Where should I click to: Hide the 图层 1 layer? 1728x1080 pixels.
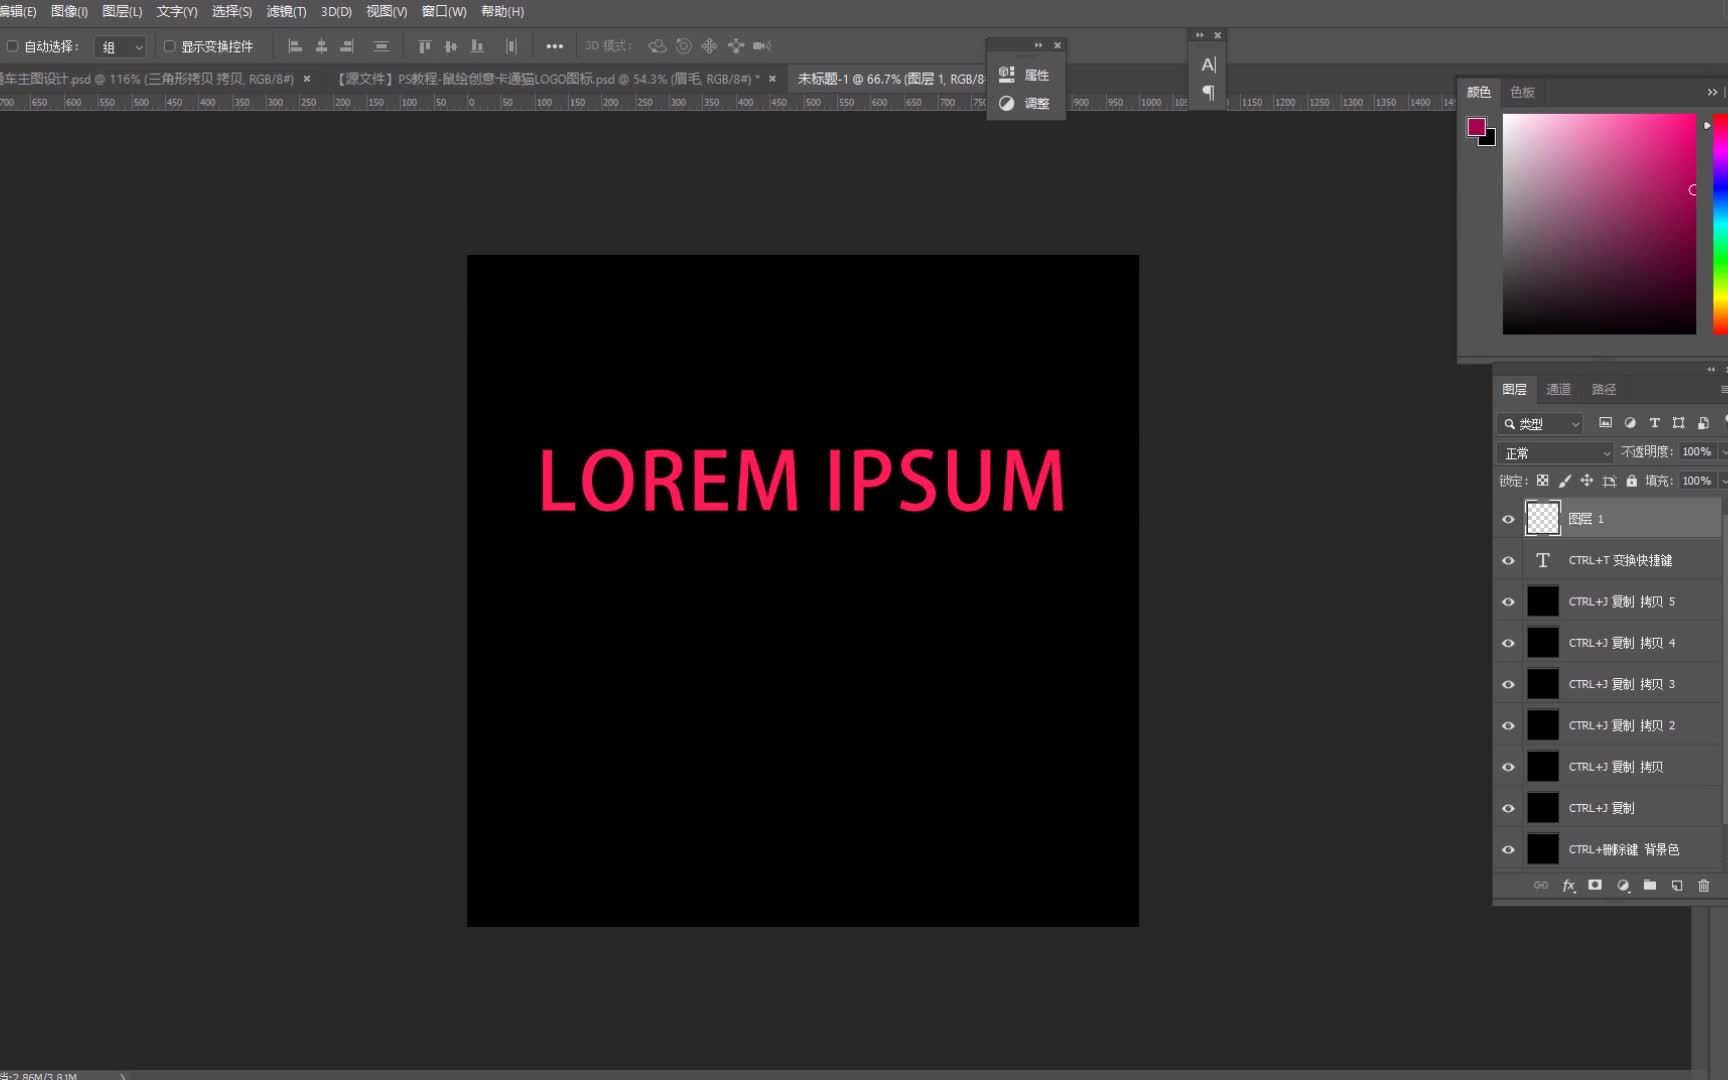pyautogui.click(x=1508, y=519)
